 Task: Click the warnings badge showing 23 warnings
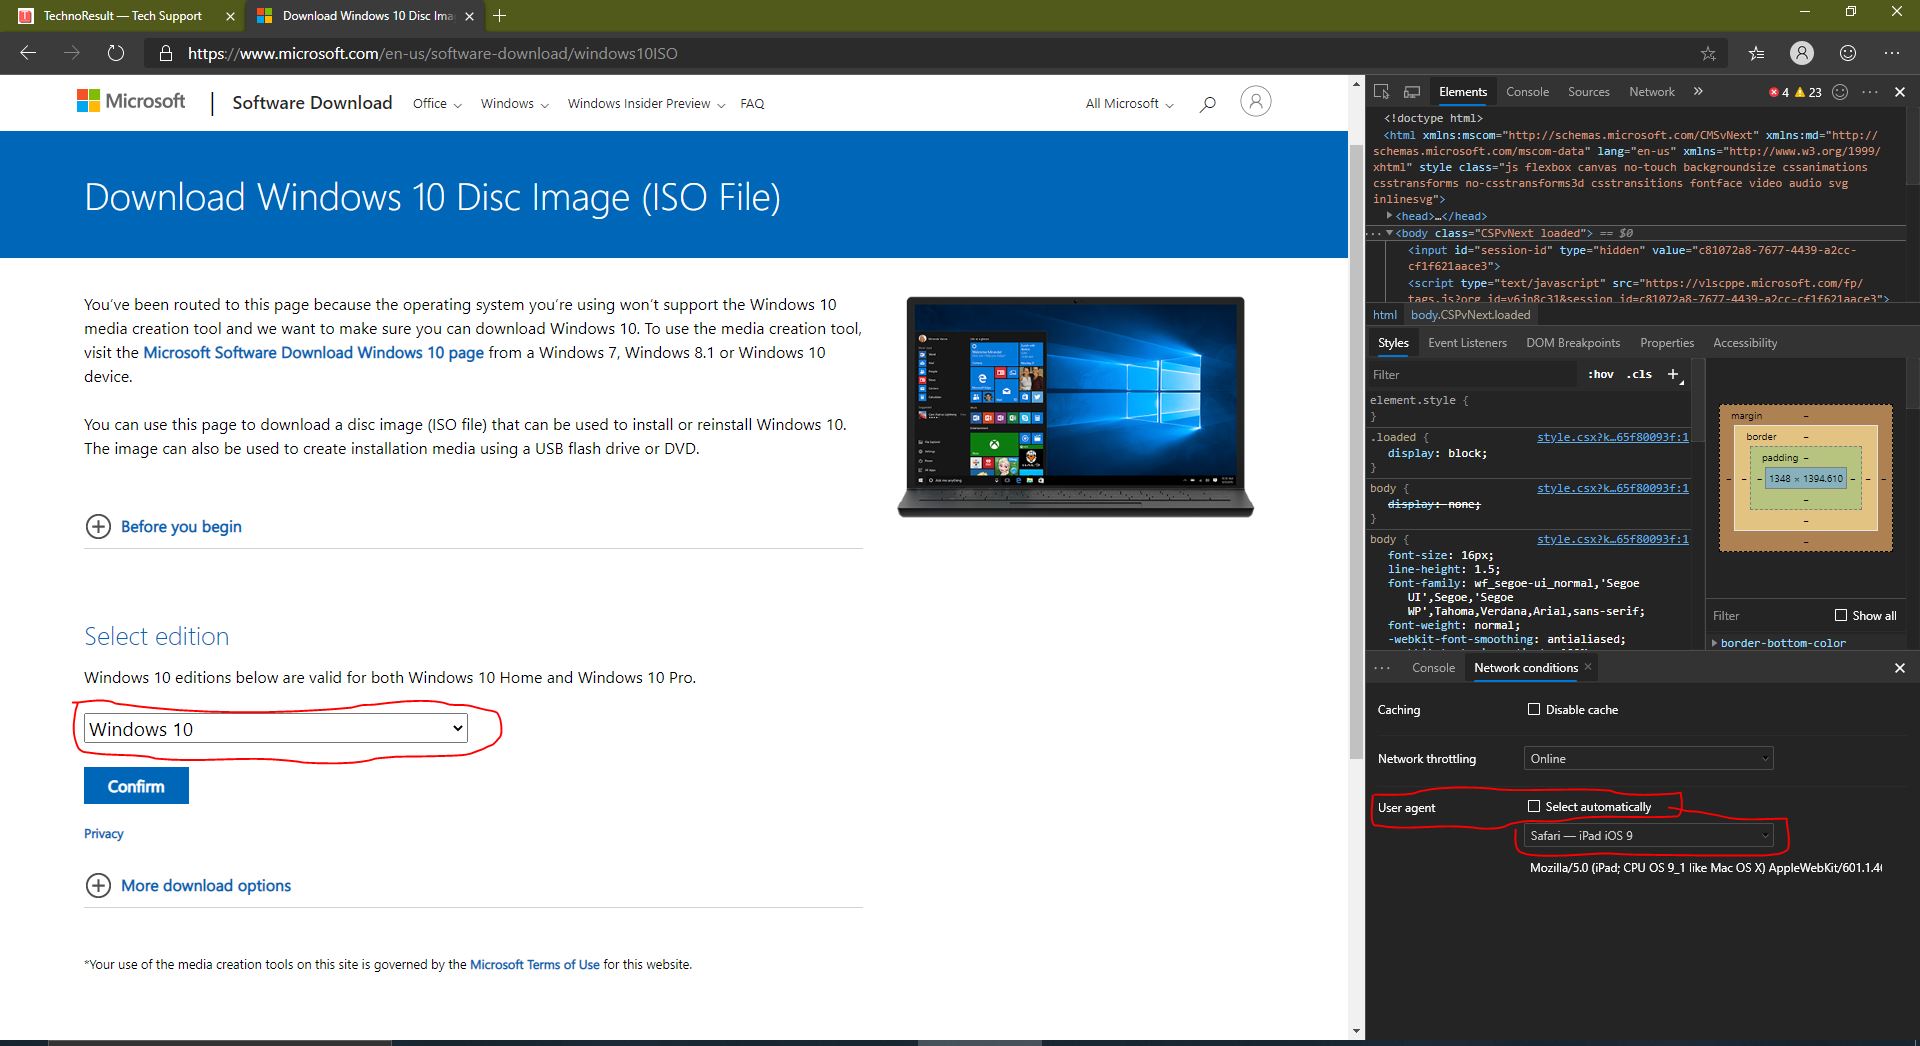(1808, 91)
